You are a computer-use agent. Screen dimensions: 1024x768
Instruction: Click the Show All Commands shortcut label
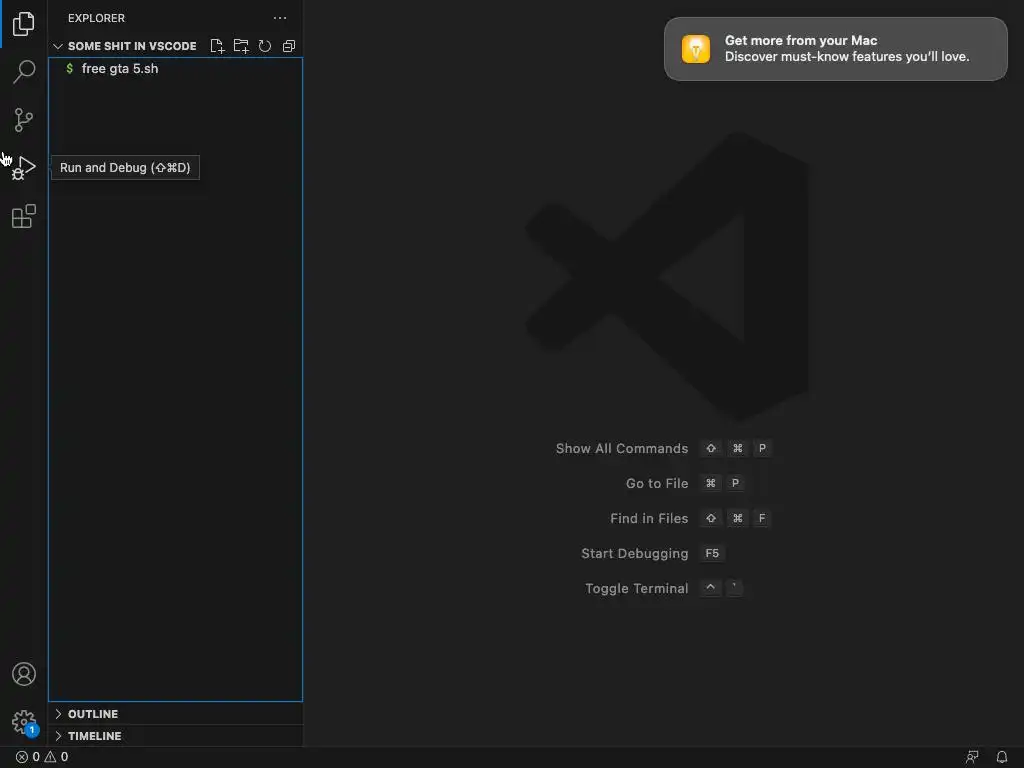click(622, 449)
